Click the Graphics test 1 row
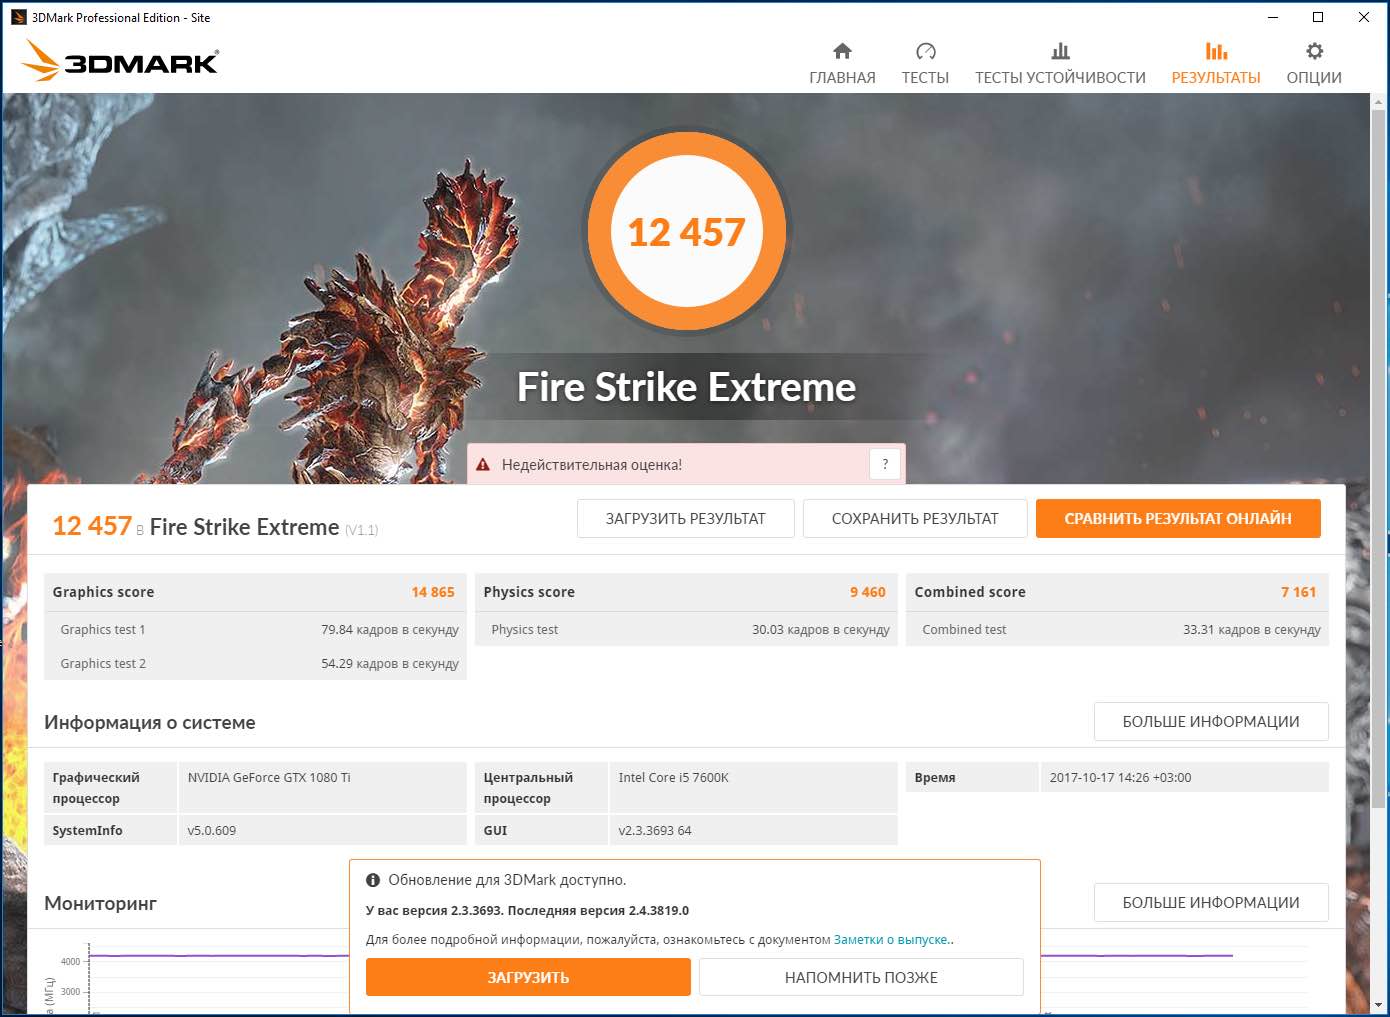 click(x=256, y=629)
